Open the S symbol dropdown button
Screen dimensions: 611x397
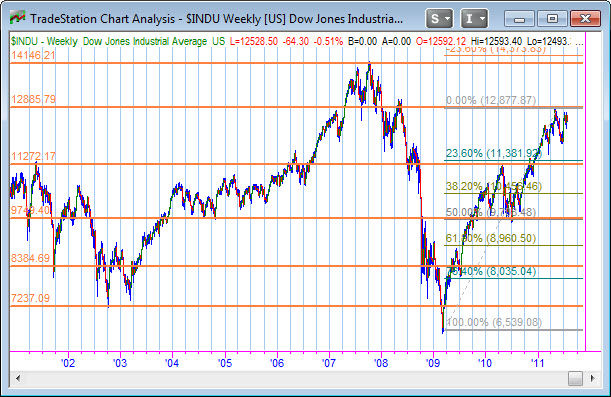coord(439,18)
